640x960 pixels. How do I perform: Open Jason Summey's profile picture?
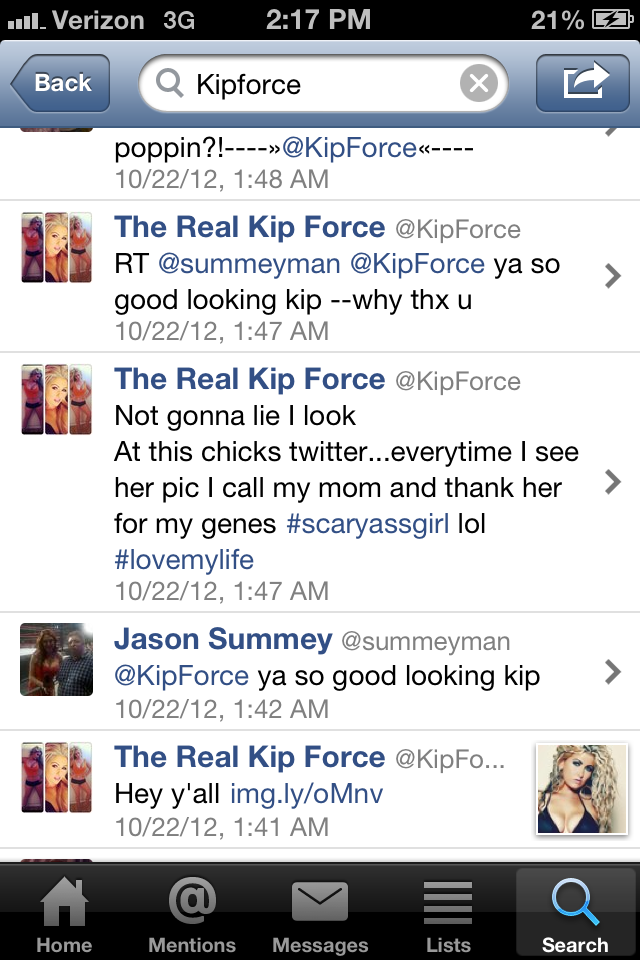click(56, 659)
